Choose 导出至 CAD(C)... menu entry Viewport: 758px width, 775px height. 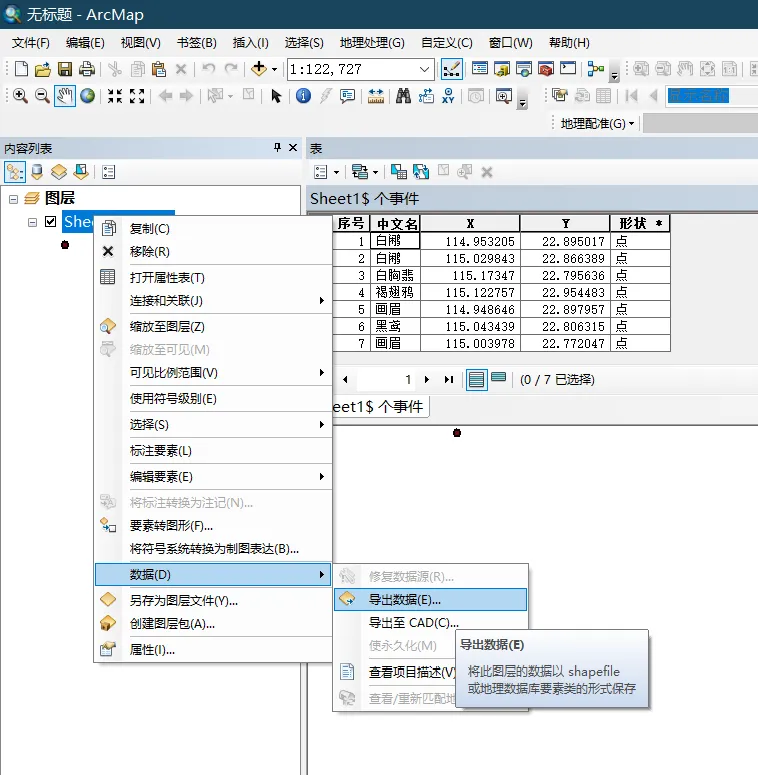pos(430,623)
